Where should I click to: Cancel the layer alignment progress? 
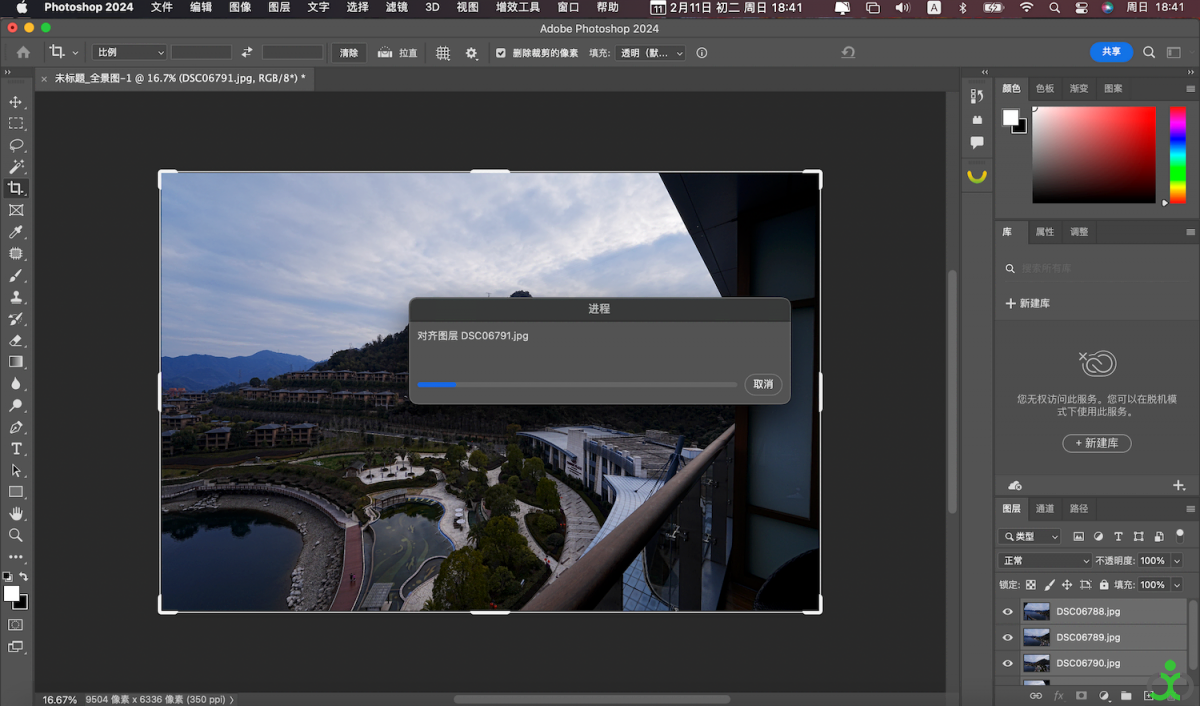[763, 385]
